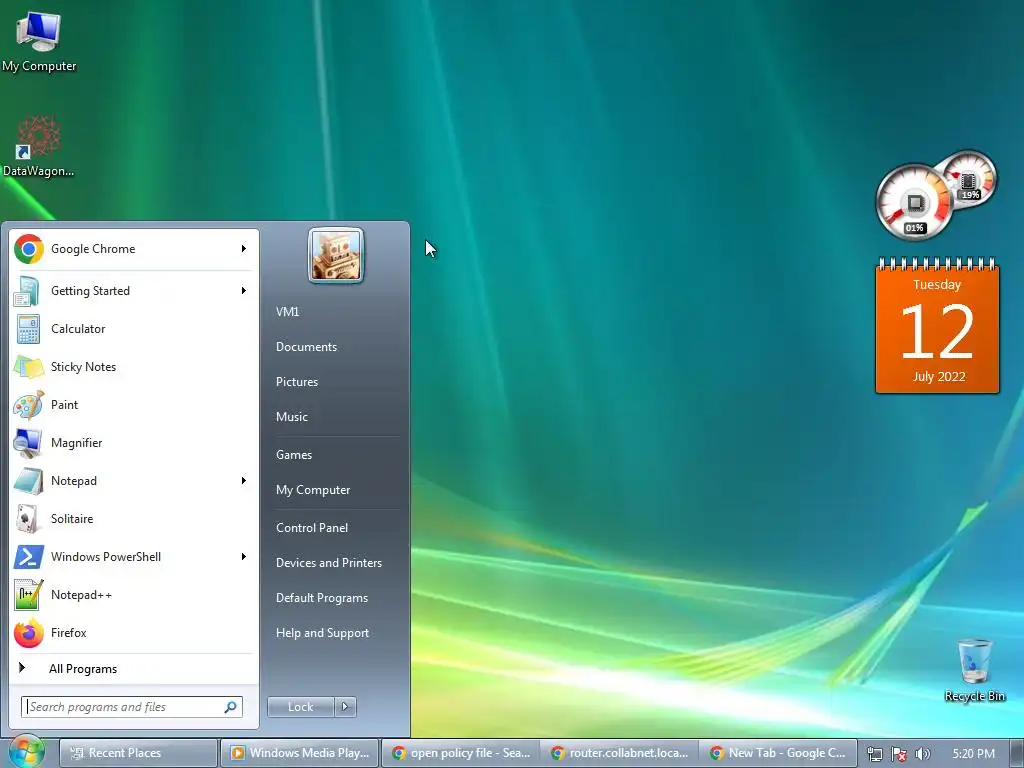
Task: Open Control Panel
Action: pyautogui.click(x=312, y=528)
